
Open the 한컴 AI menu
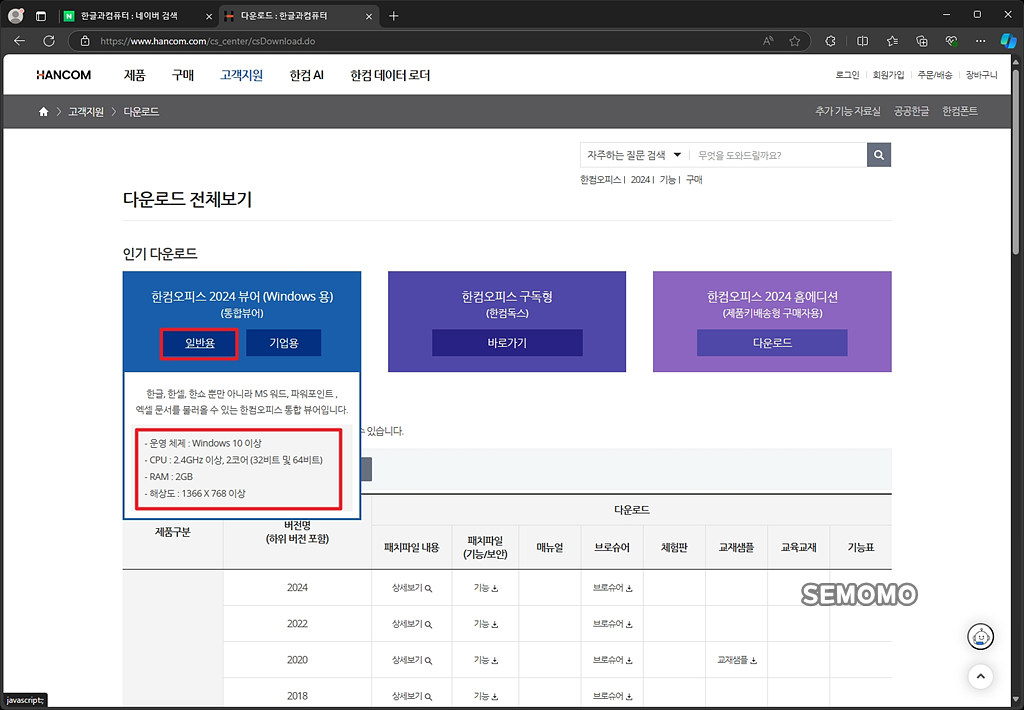point(306,75)
